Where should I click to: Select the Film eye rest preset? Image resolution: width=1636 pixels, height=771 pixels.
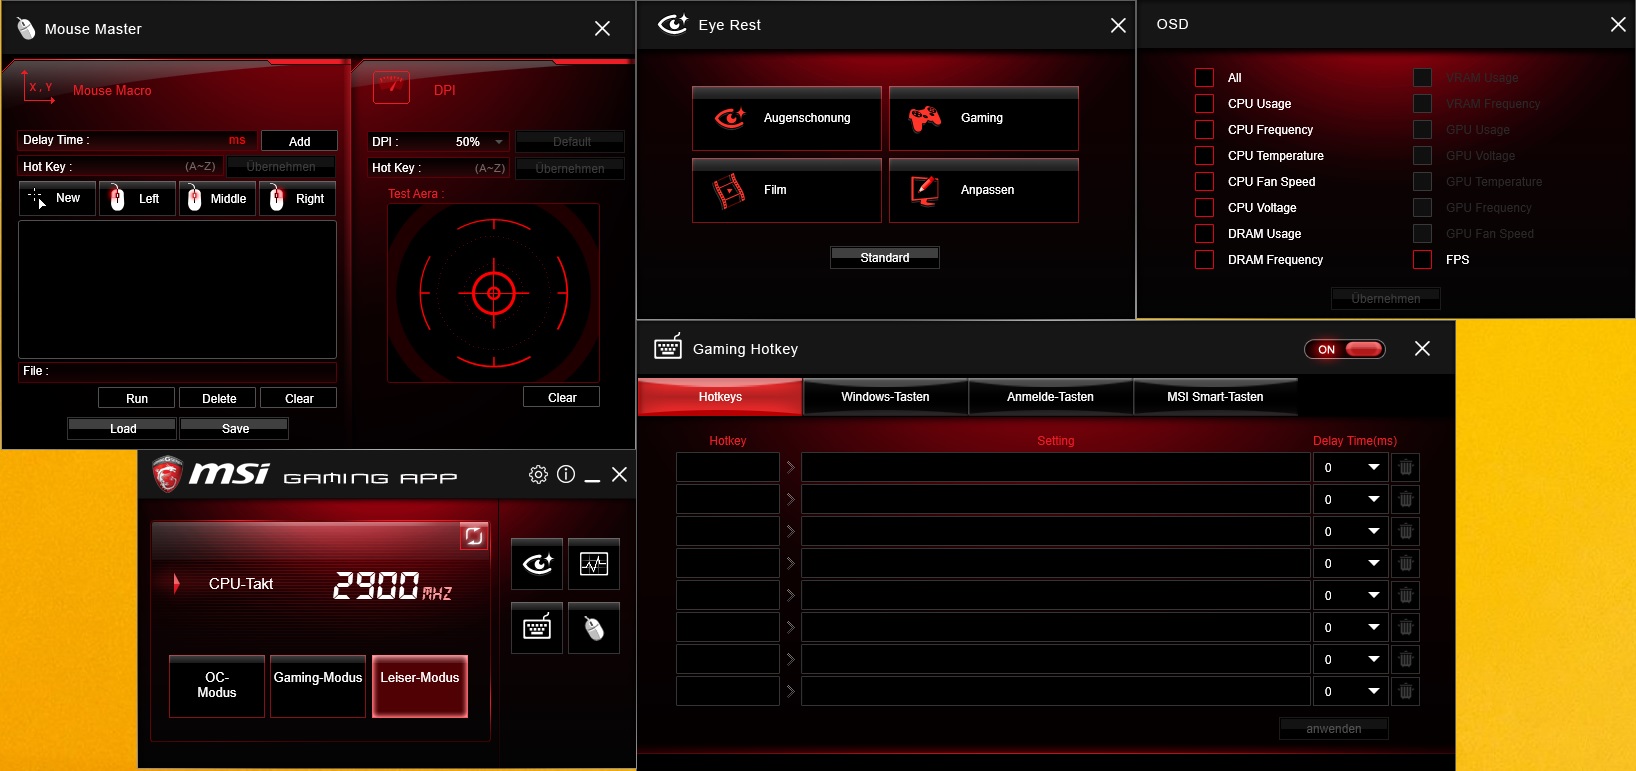coord(787,190)
